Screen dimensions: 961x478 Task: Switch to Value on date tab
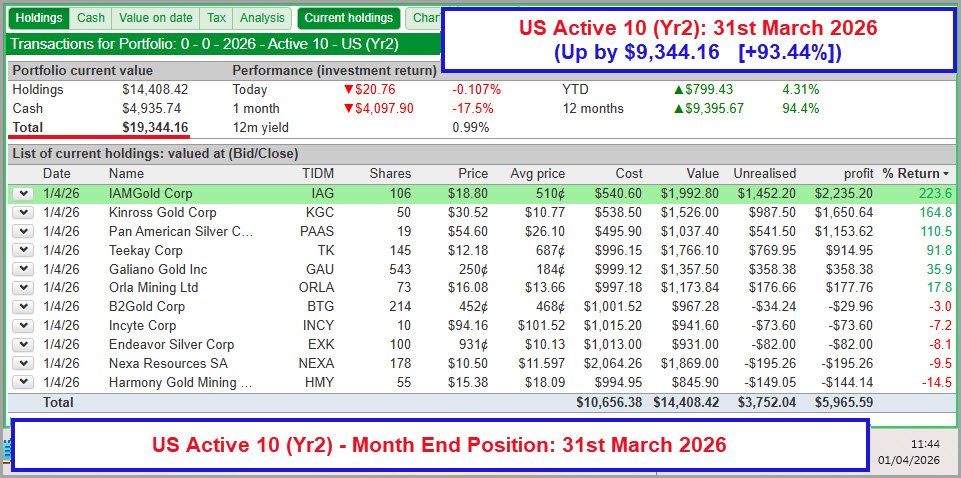coord(155,18)
